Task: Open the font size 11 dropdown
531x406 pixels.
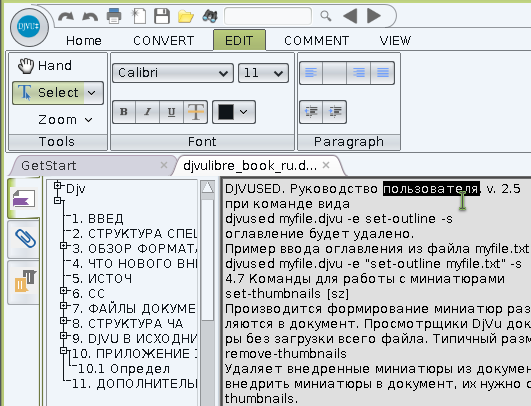Action: [x=263, y=73]
